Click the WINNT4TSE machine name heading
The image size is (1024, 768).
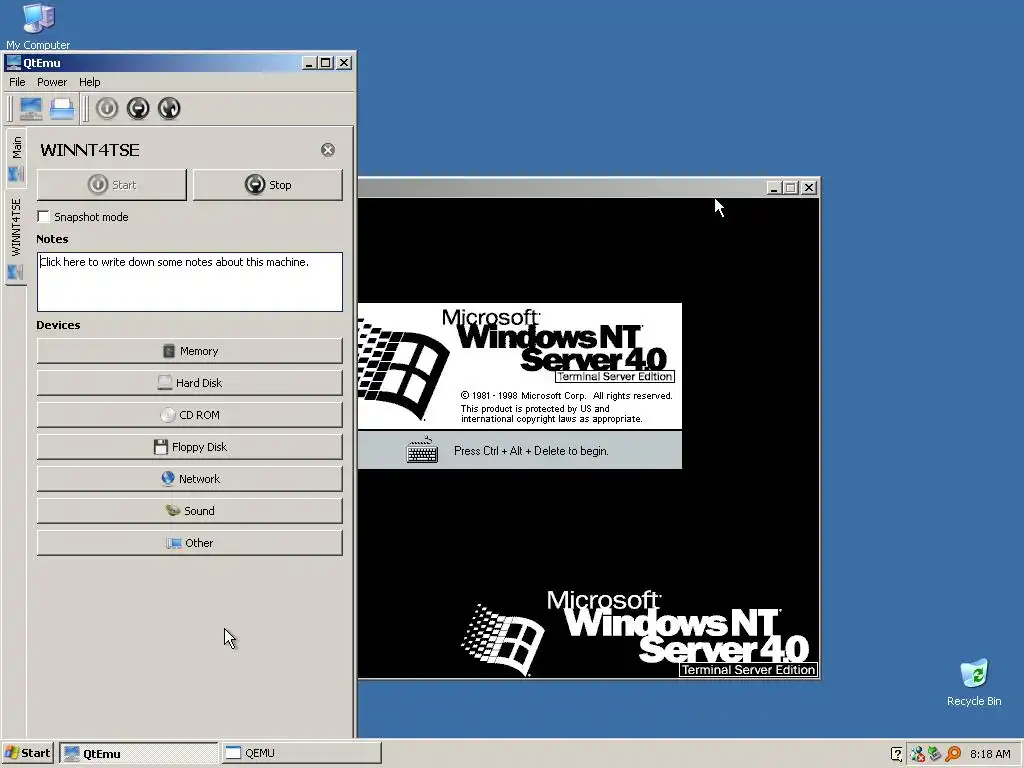tap(90, 150)
